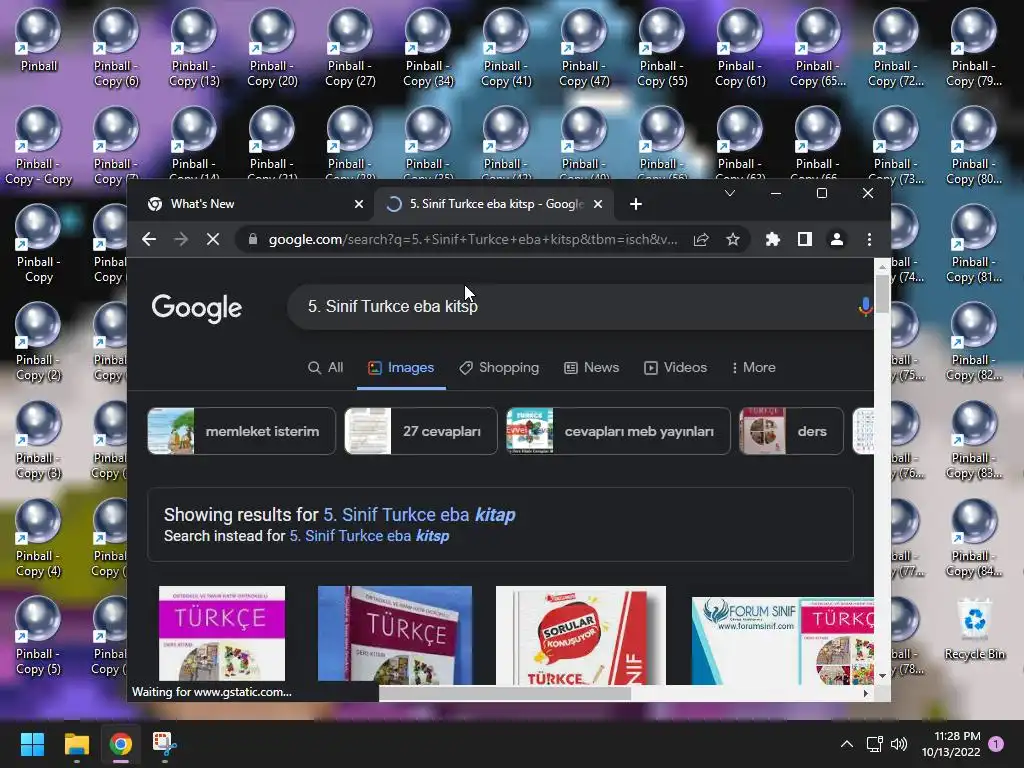Open the Videos results tab
Viewport: 1024px width, 768px height.
(675, 368)
